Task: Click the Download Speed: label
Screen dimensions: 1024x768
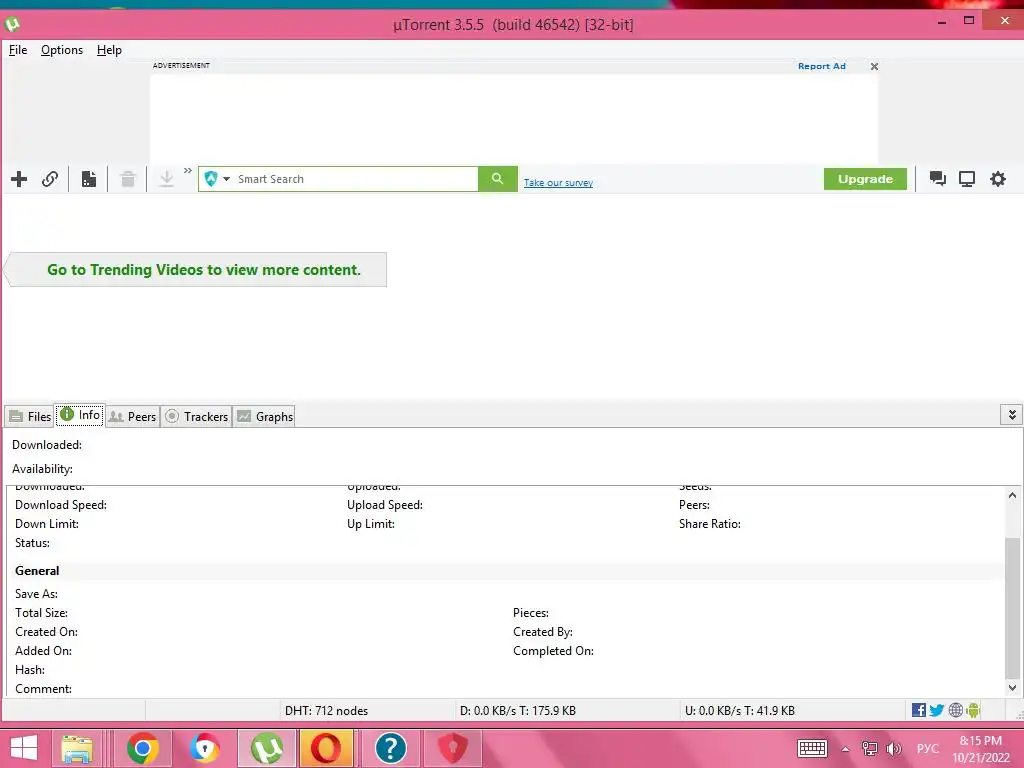Action: click(61, 505)
